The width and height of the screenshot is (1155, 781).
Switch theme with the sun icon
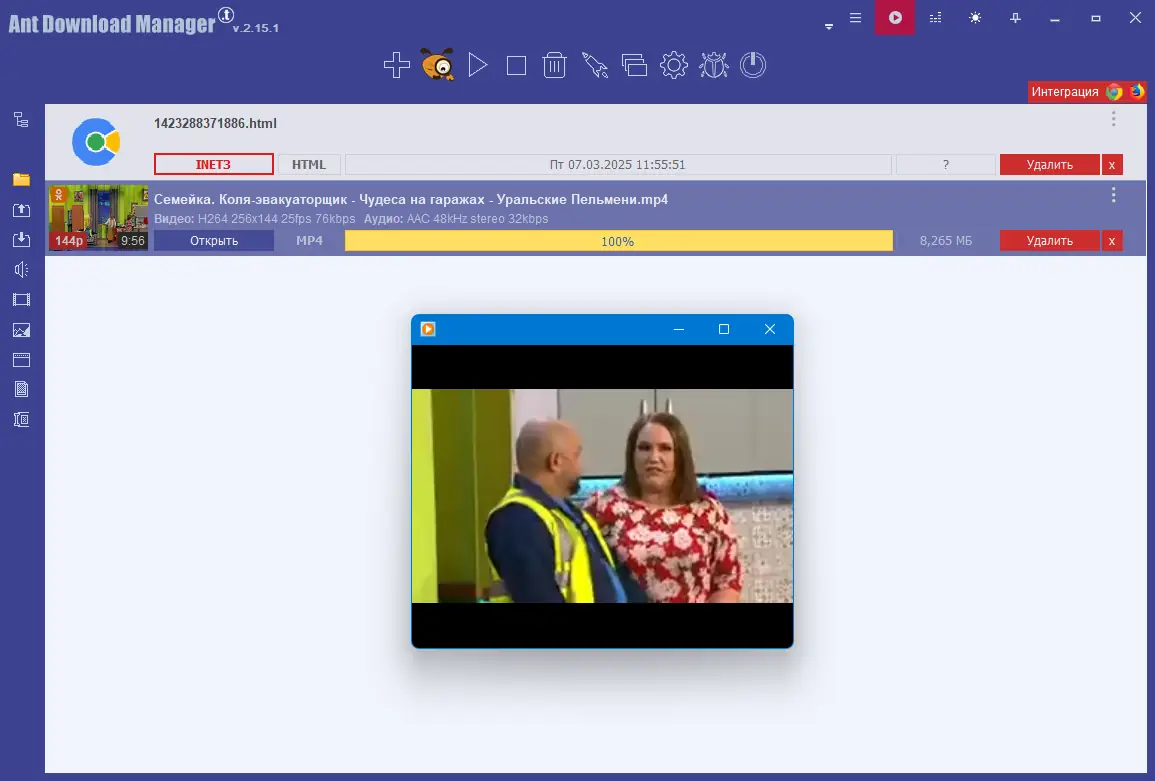(975, 18)
